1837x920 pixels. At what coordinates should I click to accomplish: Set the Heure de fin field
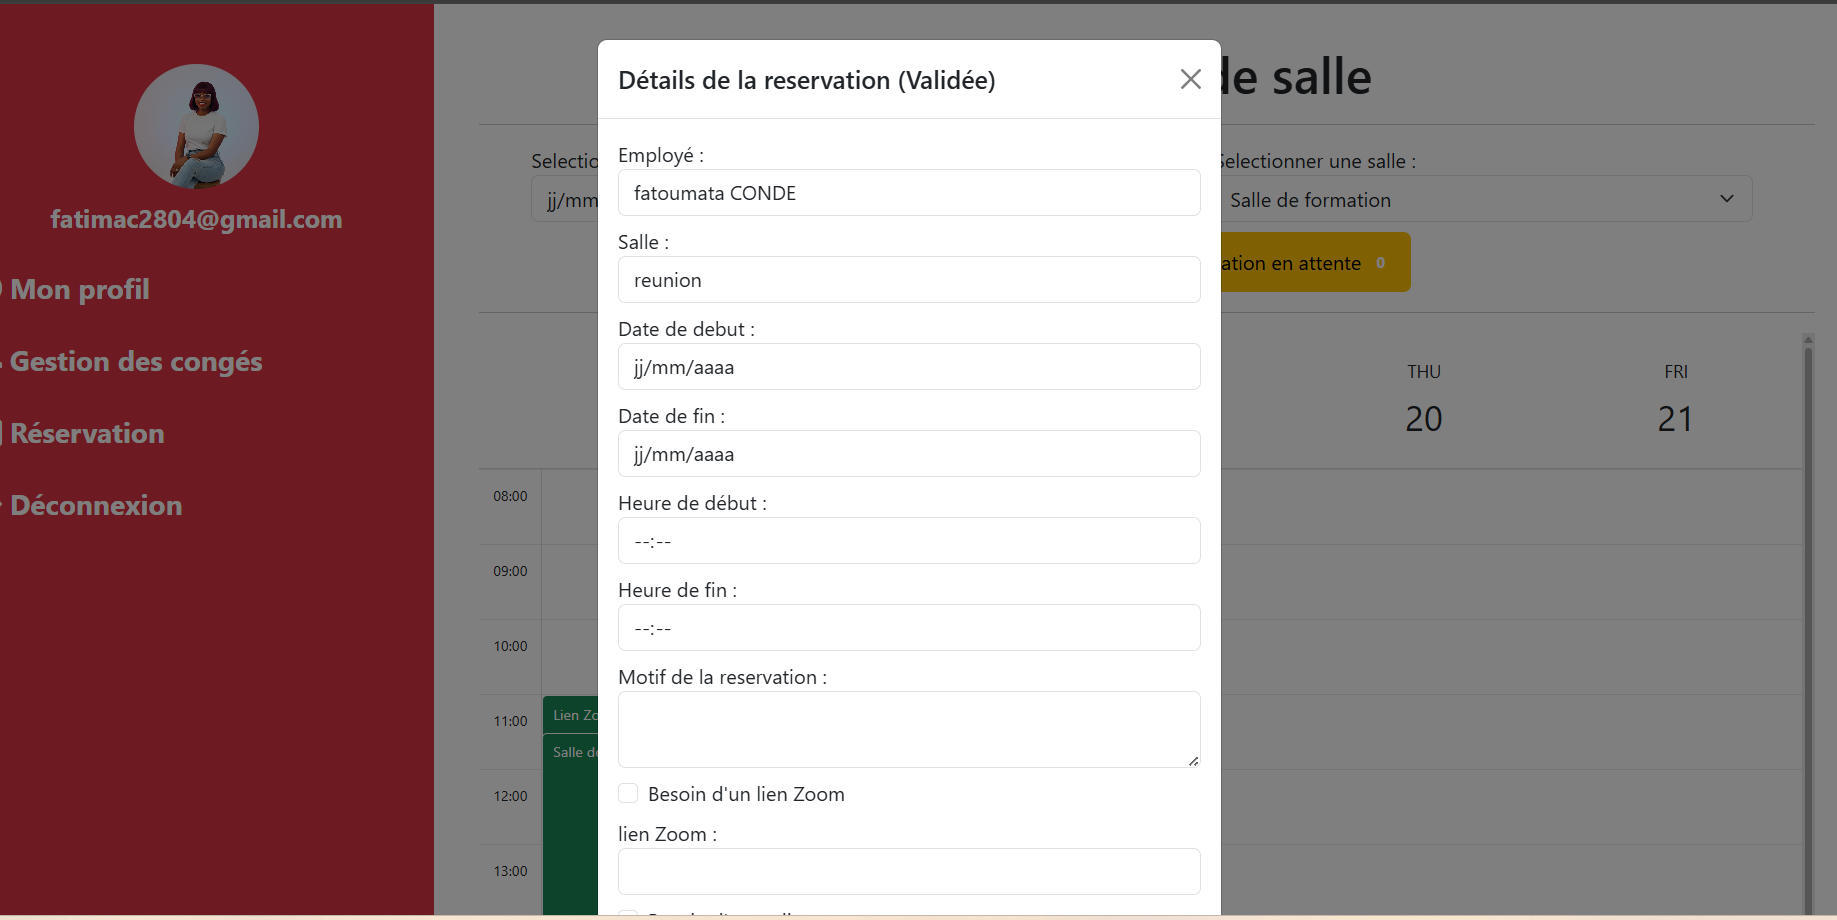(x=909, y=627)
